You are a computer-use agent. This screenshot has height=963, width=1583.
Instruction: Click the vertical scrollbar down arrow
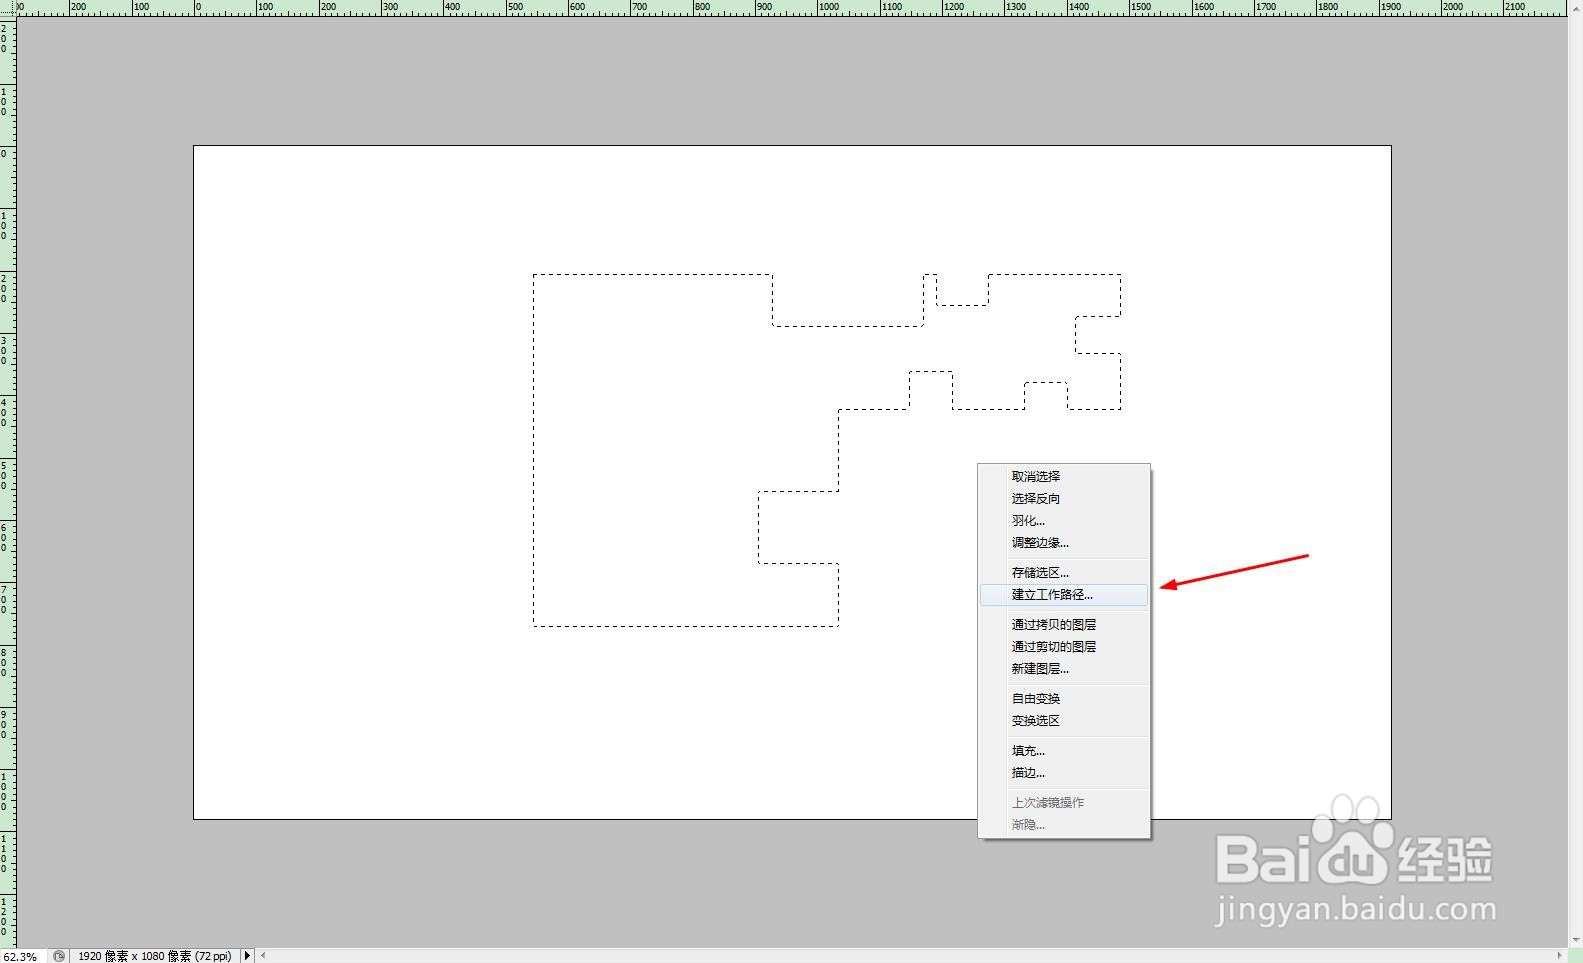click(1575, 940)
